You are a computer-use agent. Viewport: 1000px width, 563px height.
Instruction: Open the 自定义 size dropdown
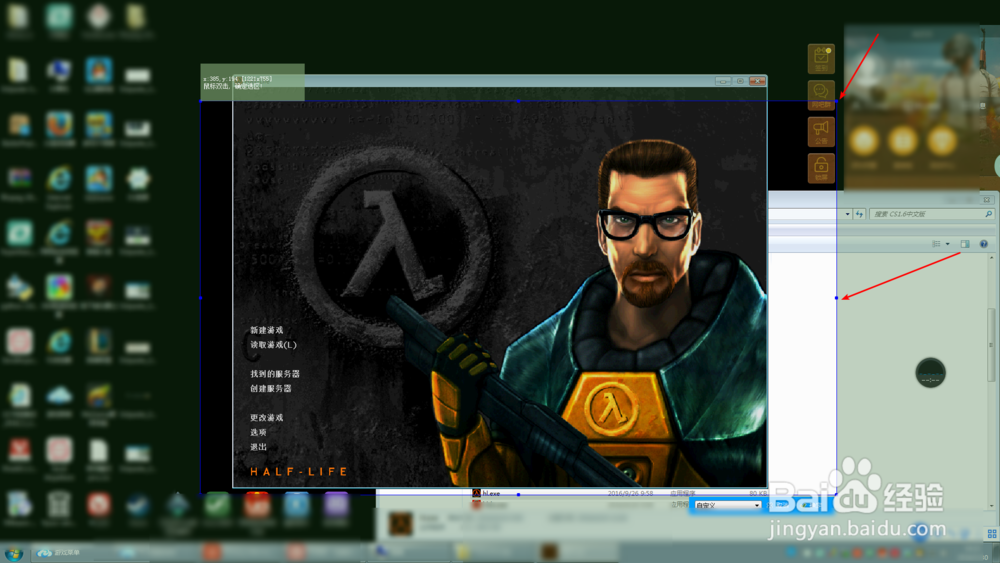727,505
